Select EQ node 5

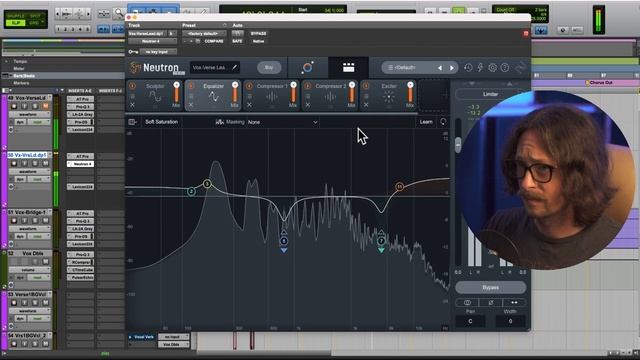click(x=284, y=241)
